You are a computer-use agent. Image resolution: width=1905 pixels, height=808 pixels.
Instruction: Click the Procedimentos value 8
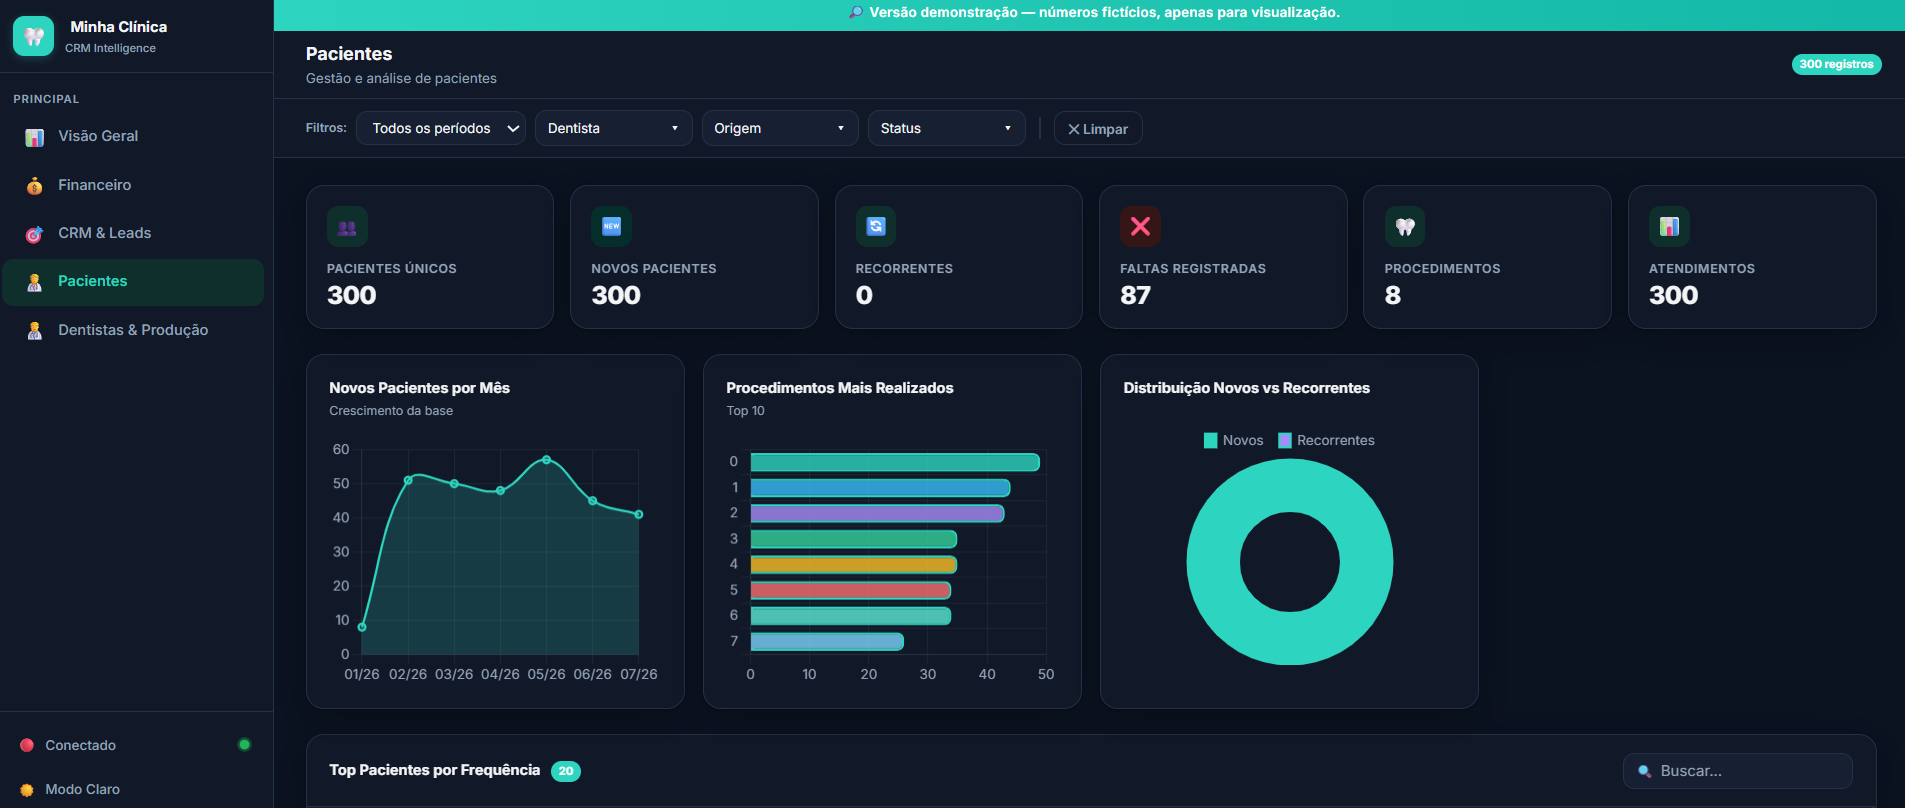point(1393,296)
